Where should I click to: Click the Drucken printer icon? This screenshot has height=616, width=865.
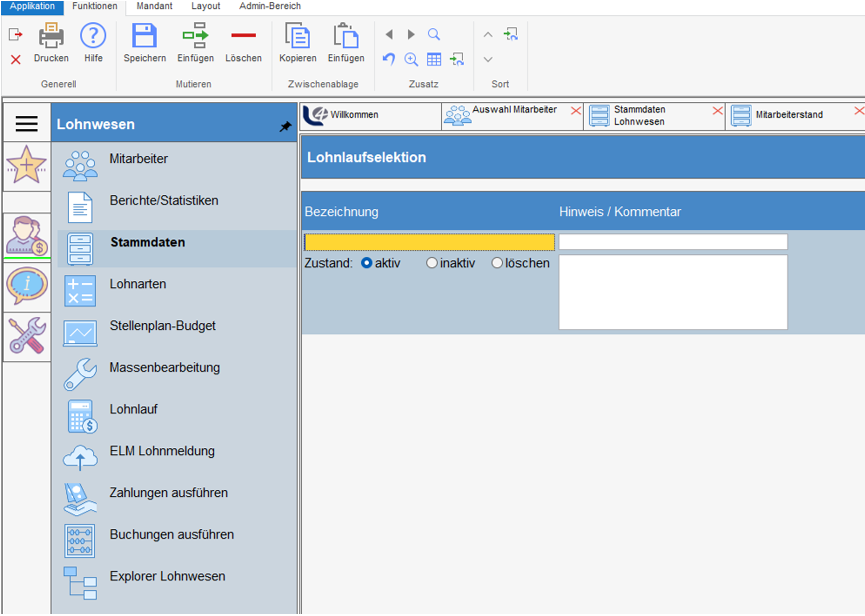(51, 37)
